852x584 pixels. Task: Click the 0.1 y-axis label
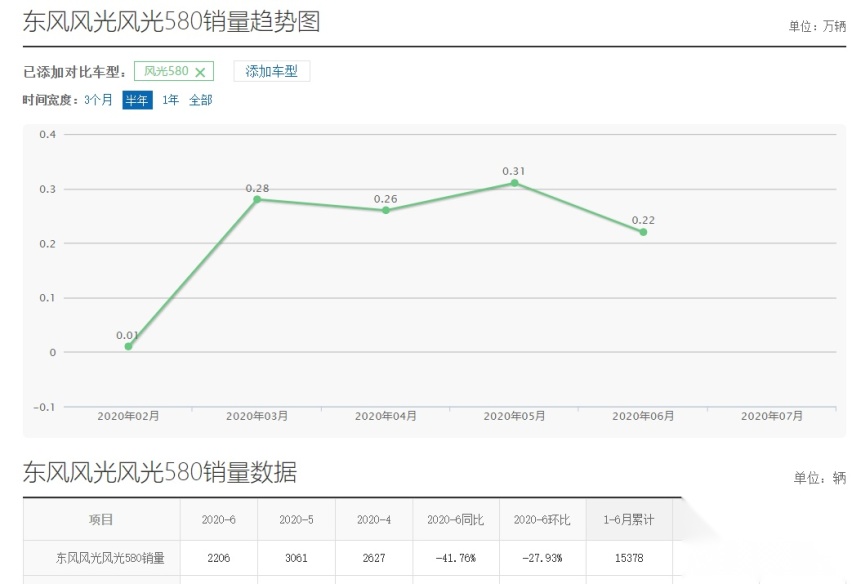[48, 298]
